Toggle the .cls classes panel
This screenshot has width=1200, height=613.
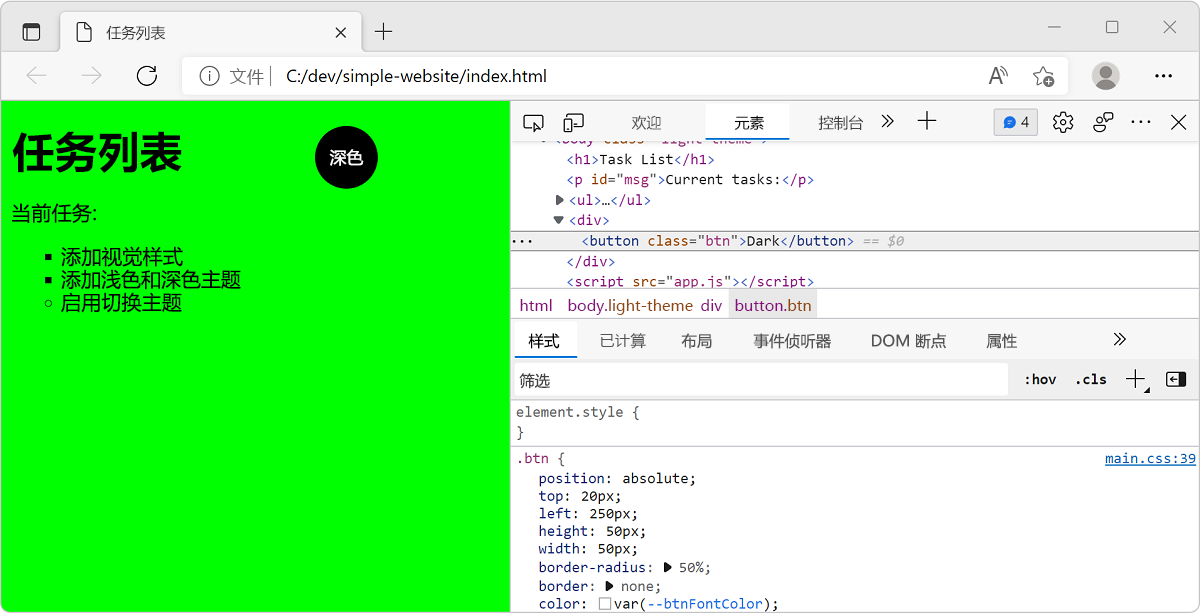click(x=1091, y=380)
